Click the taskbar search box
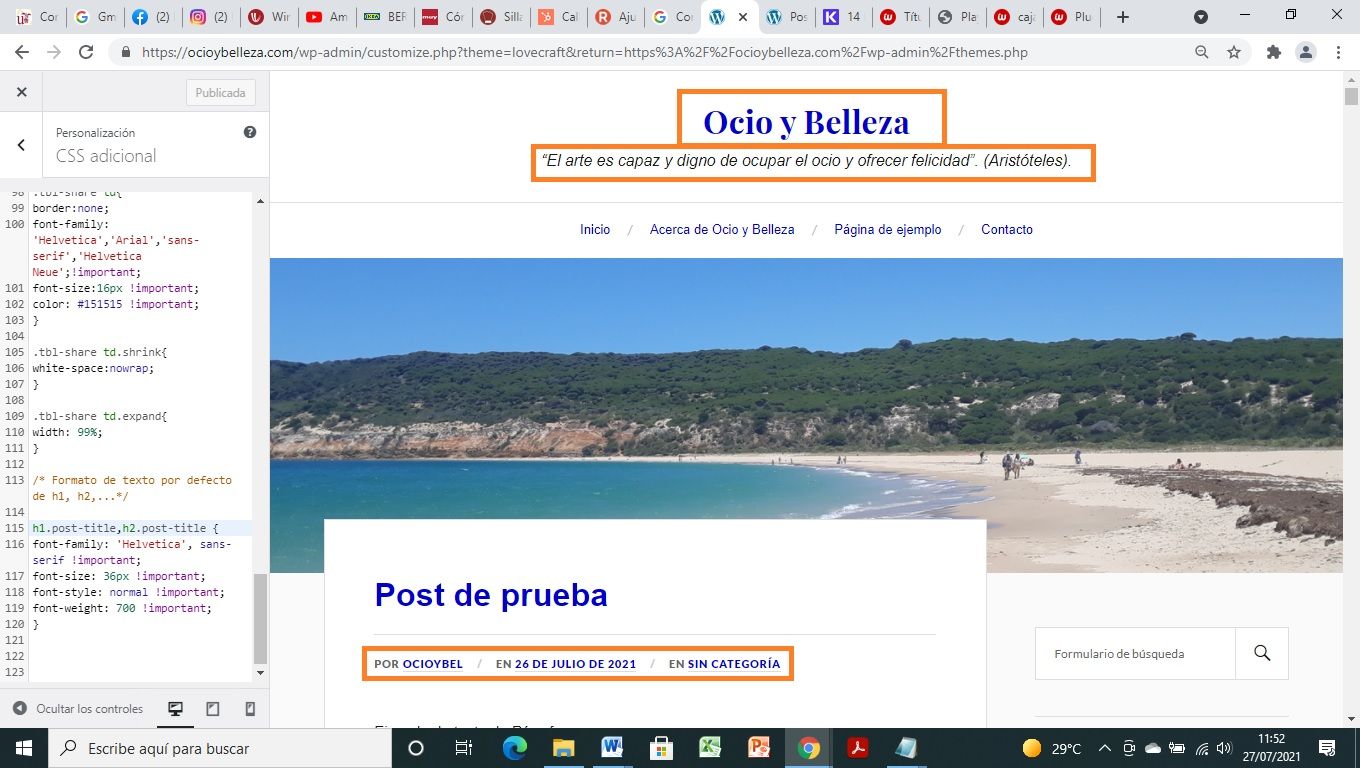The image size is (1360, 768). (218, 748)
